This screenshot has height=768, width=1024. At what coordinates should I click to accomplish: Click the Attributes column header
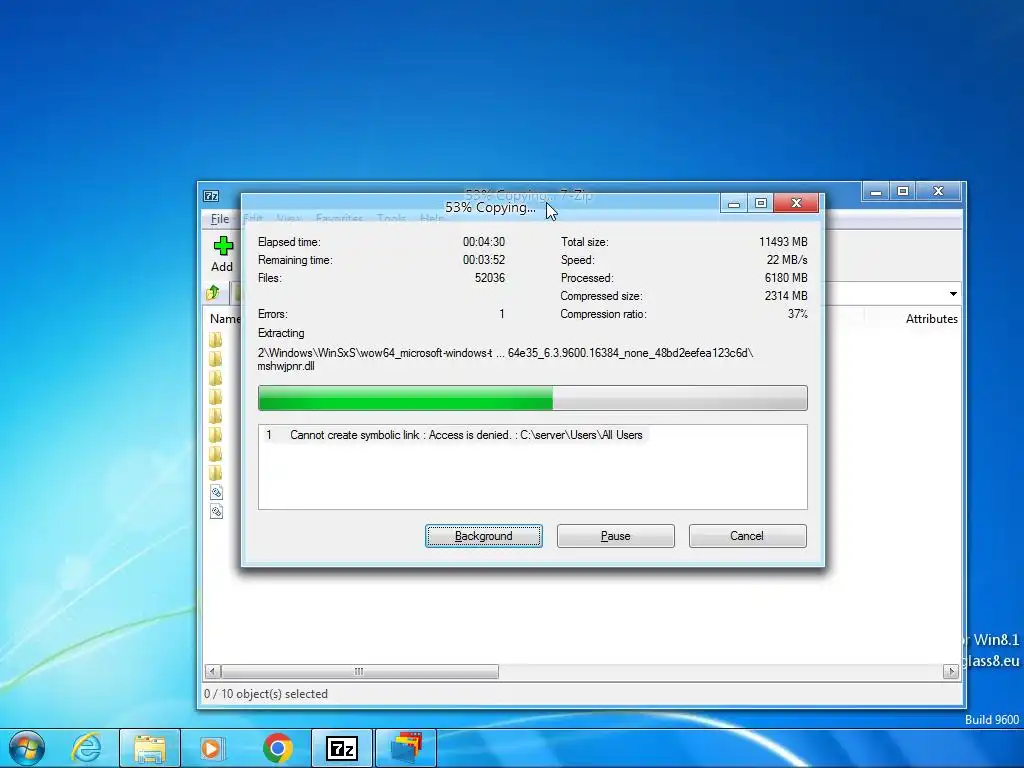[x=931, y=319]
